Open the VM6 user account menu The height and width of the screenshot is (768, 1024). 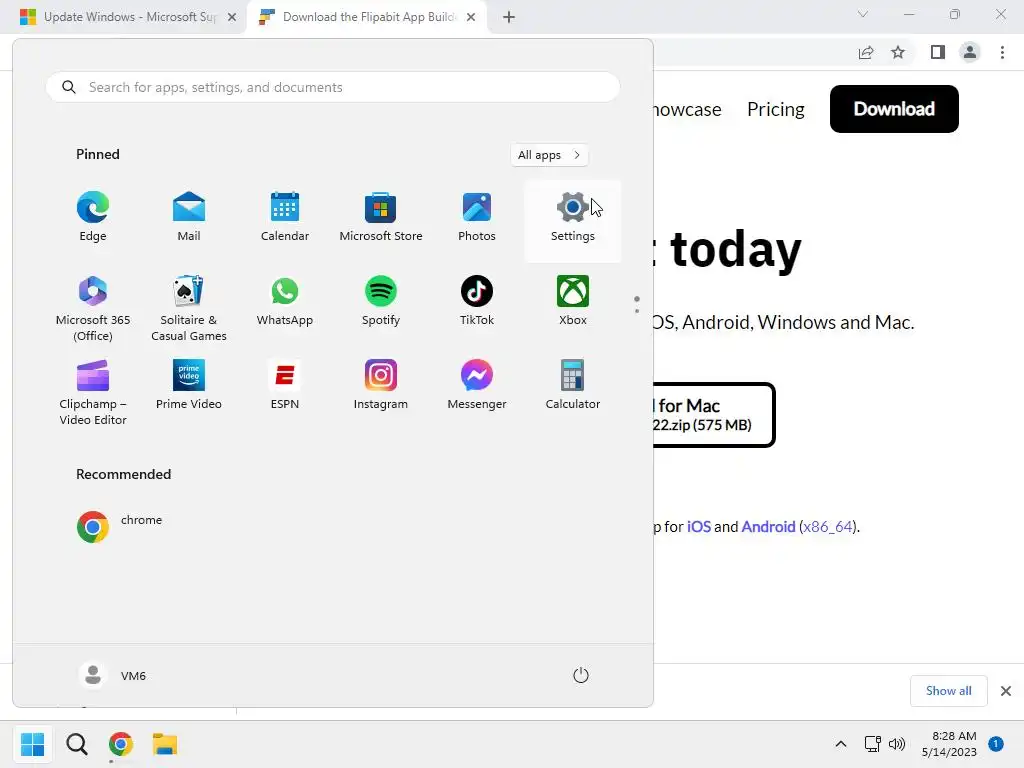[x=112, y=675]
